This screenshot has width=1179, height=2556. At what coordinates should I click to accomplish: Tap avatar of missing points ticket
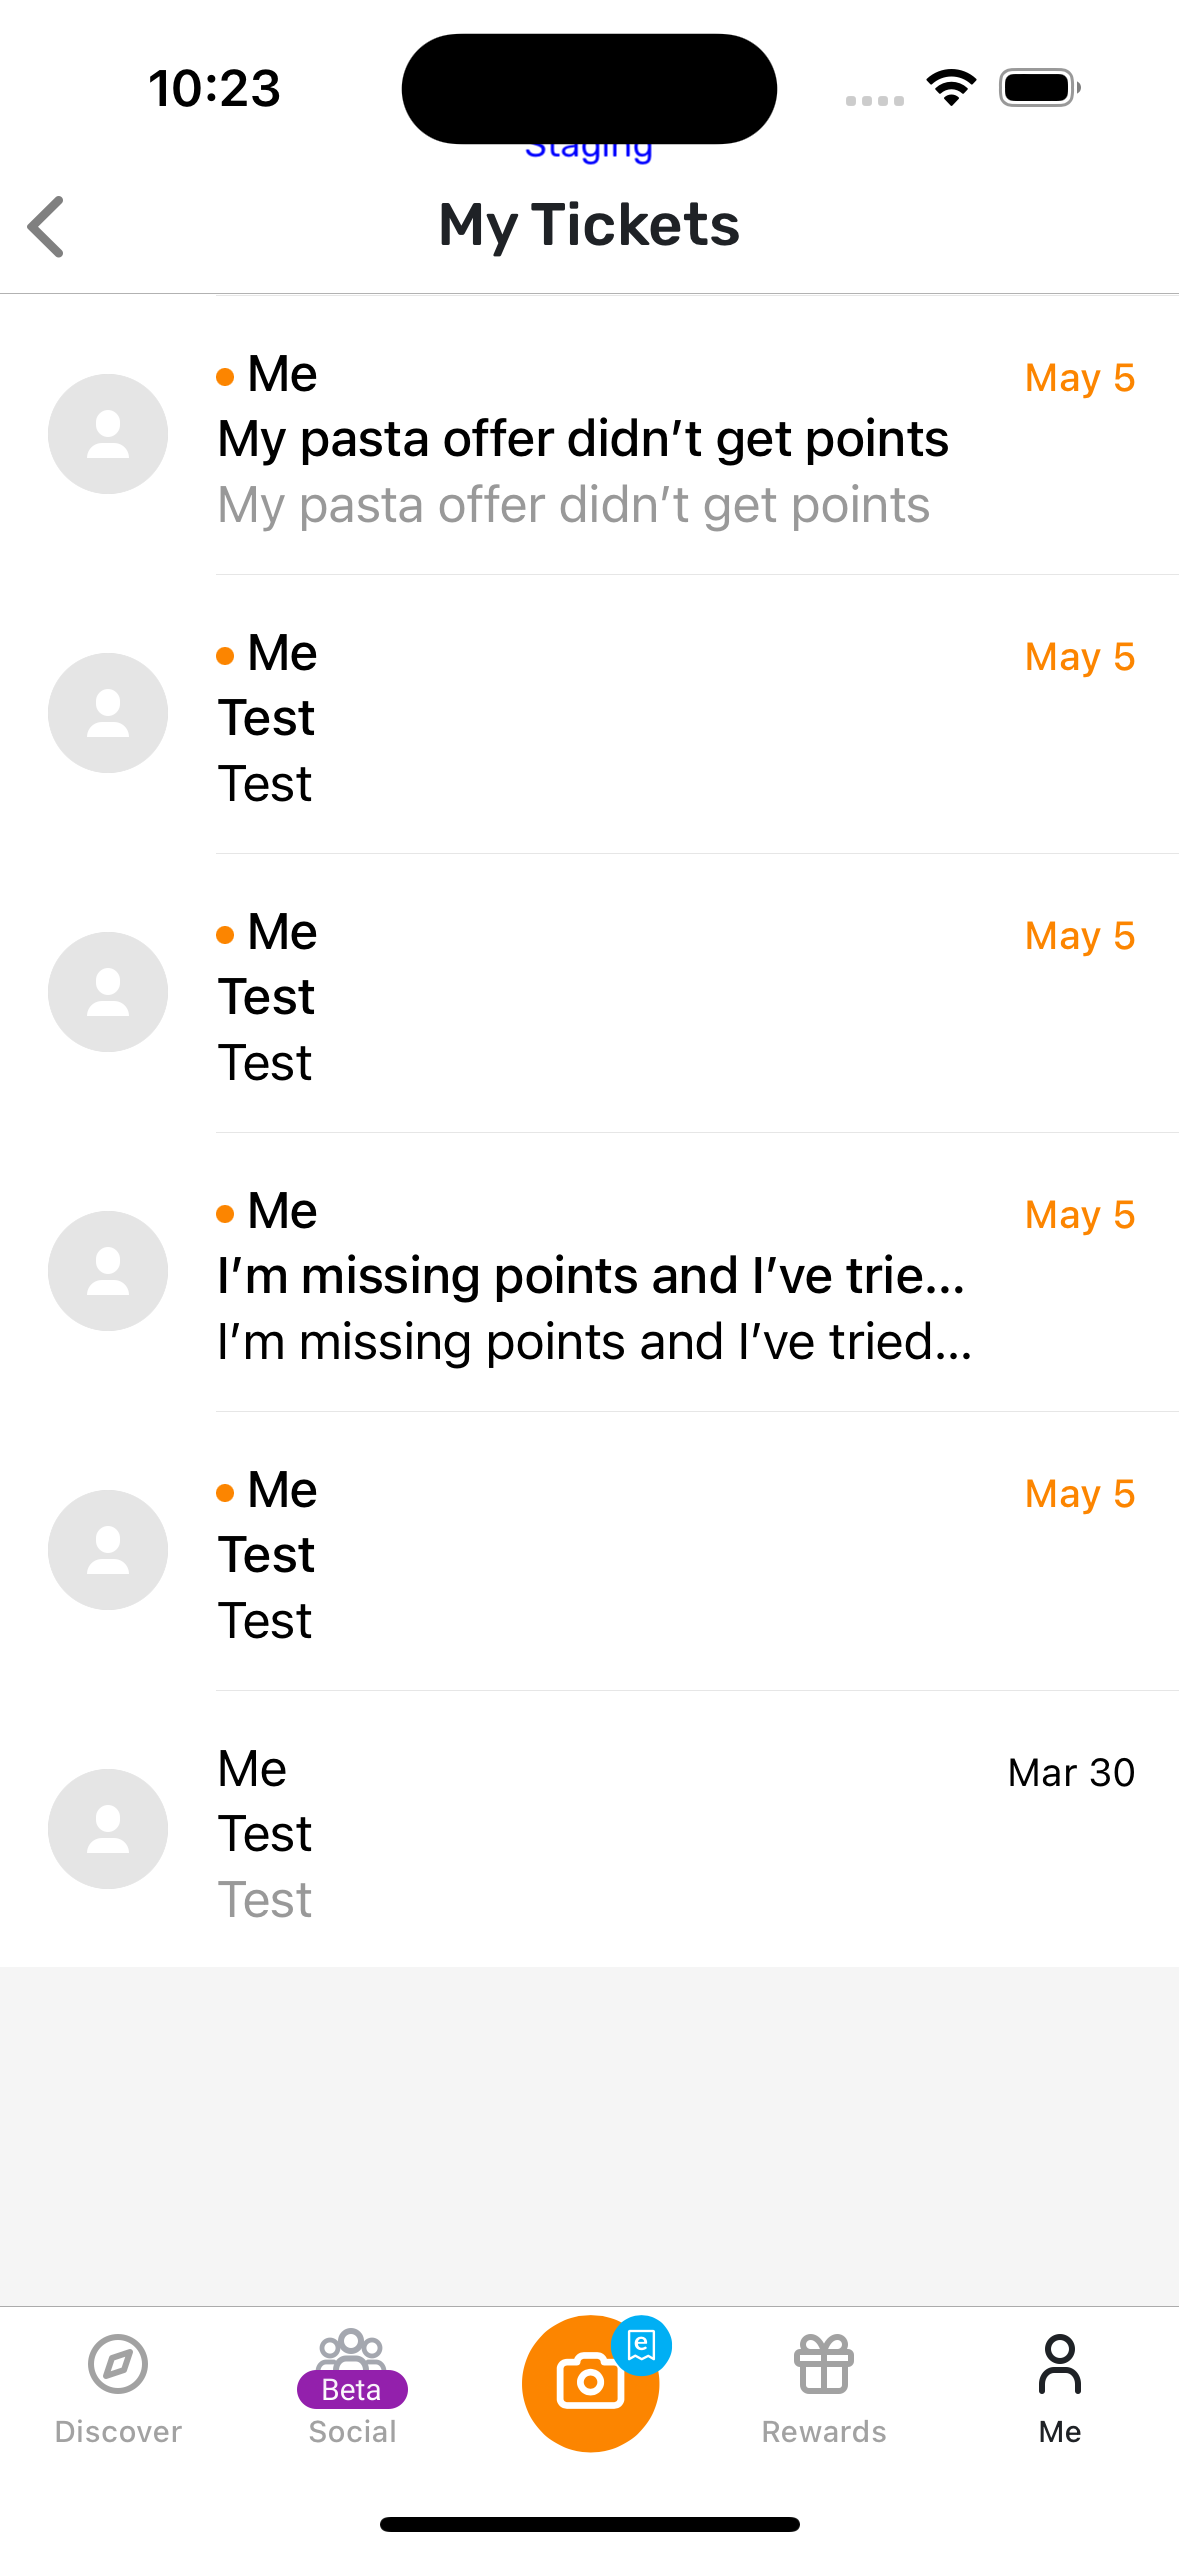[108, 1271]
